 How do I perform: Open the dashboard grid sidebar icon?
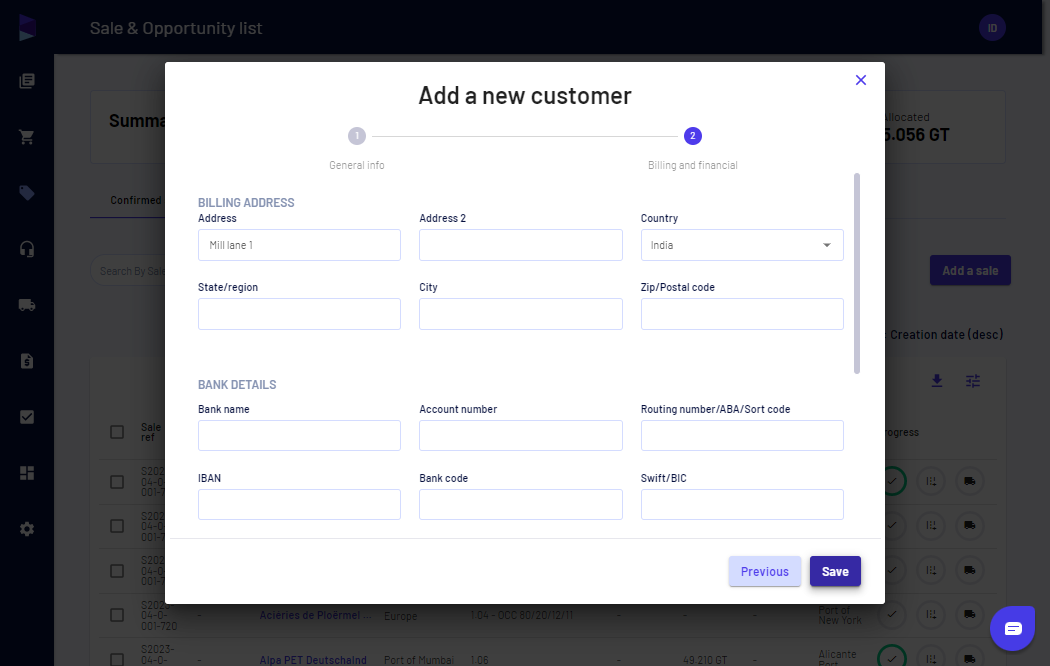point(27,473)
